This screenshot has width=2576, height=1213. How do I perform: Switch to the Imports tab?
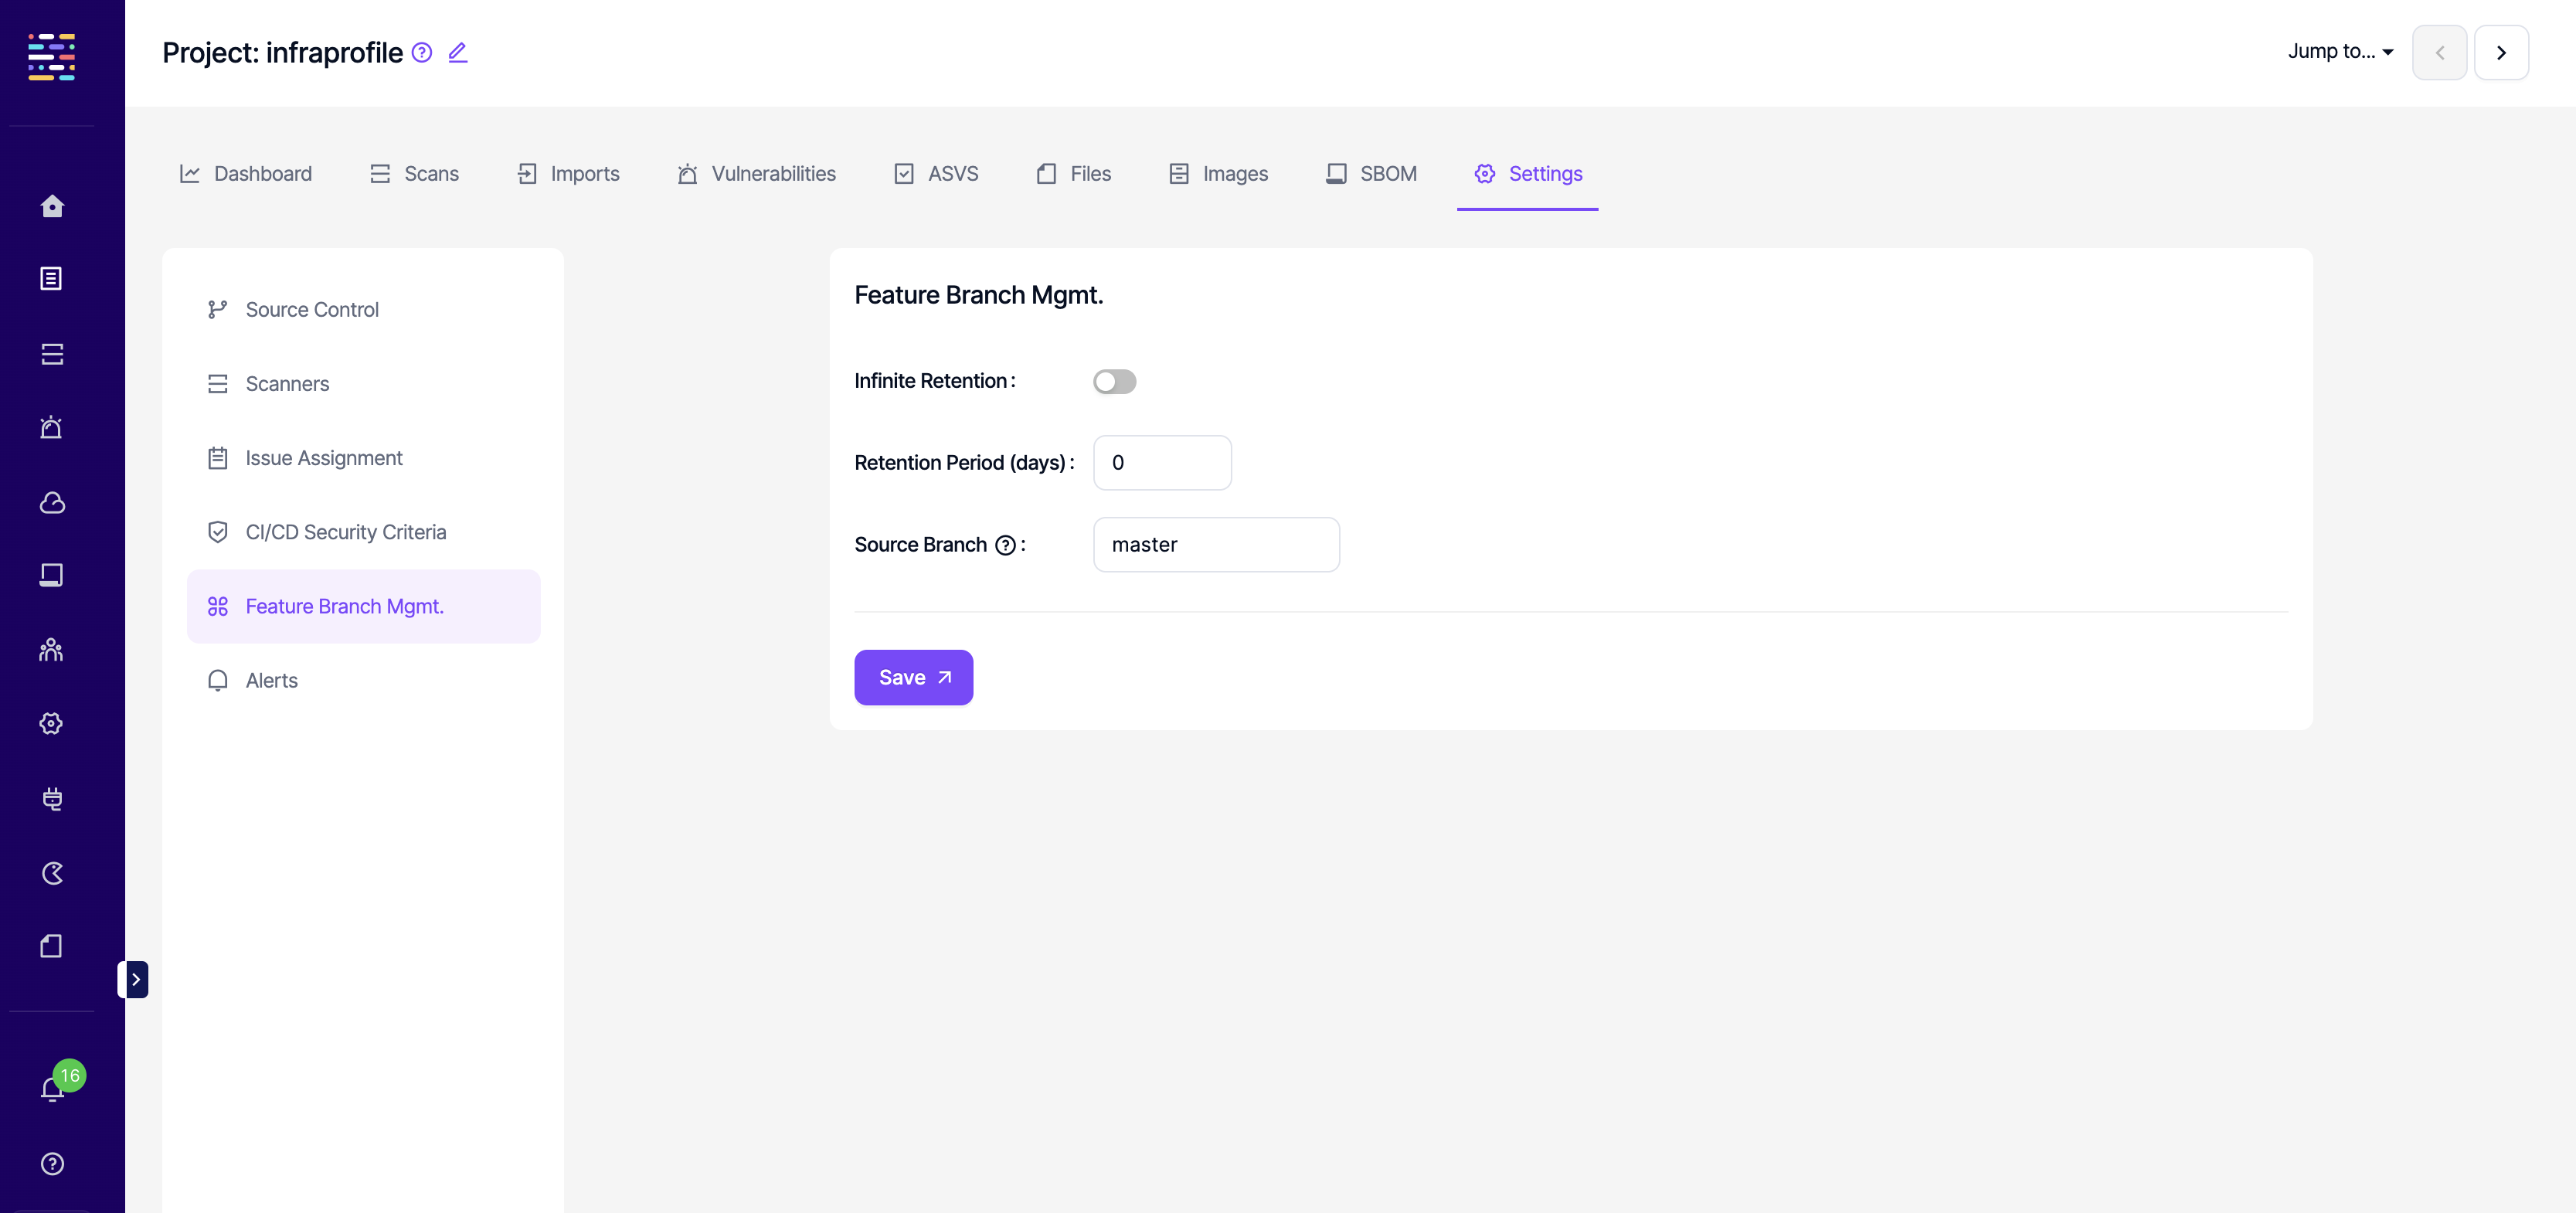coord(567,174)
